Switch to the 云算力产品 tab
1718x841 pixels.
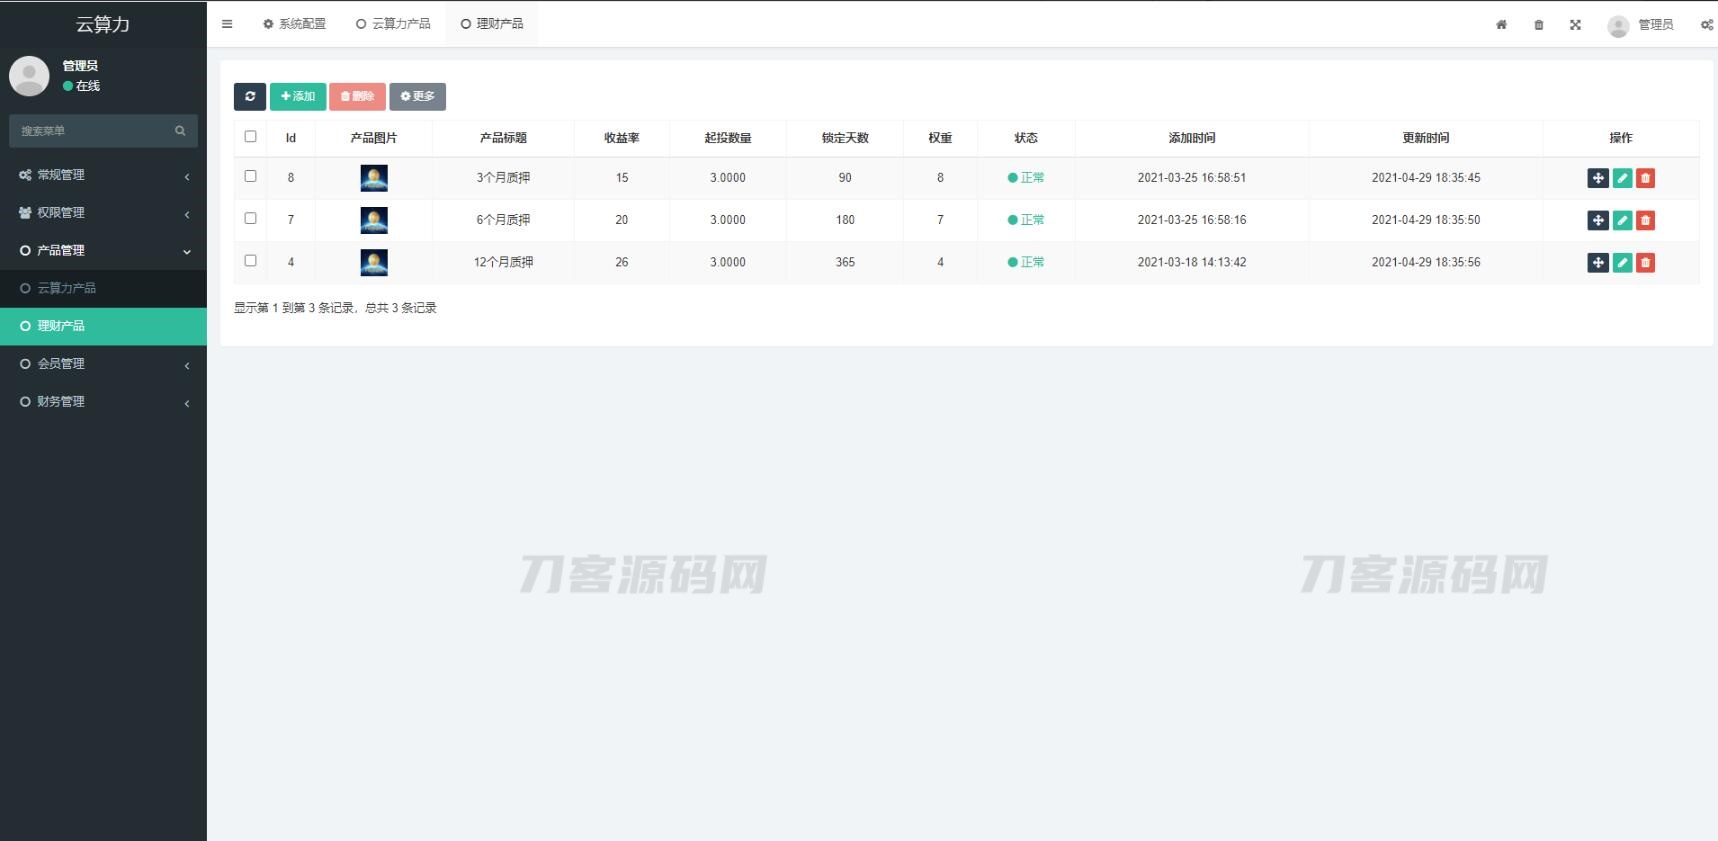[393, 24]
